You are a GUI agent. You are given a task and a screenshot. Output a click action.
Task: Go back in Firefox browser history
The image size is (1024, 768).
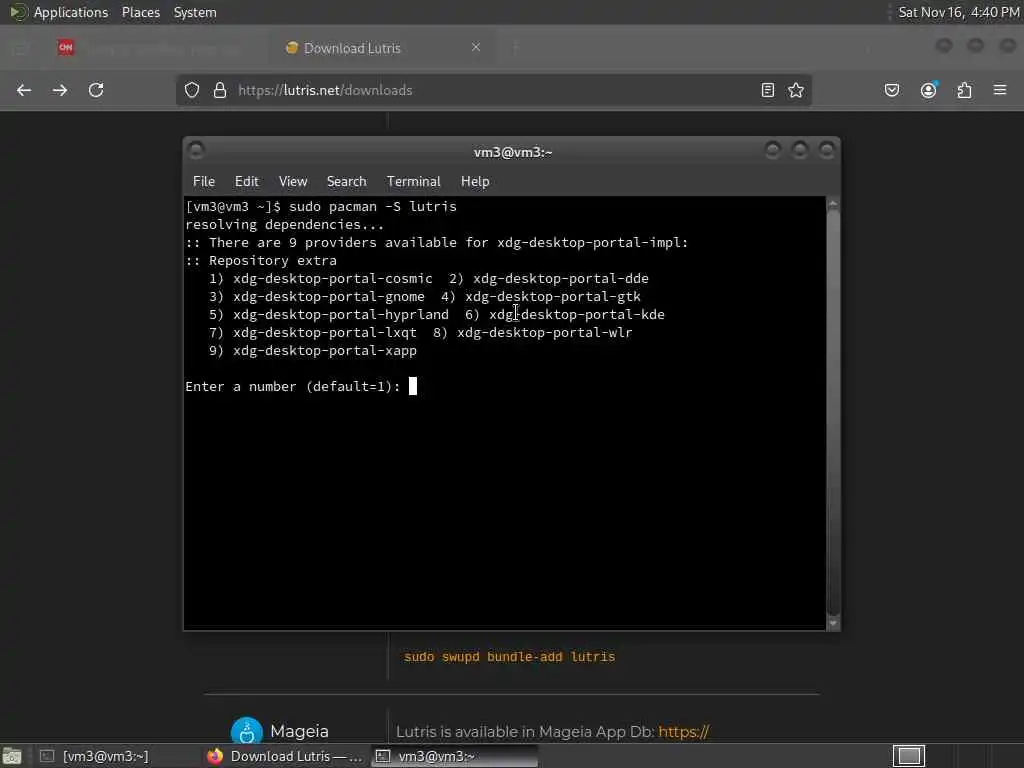24,90
